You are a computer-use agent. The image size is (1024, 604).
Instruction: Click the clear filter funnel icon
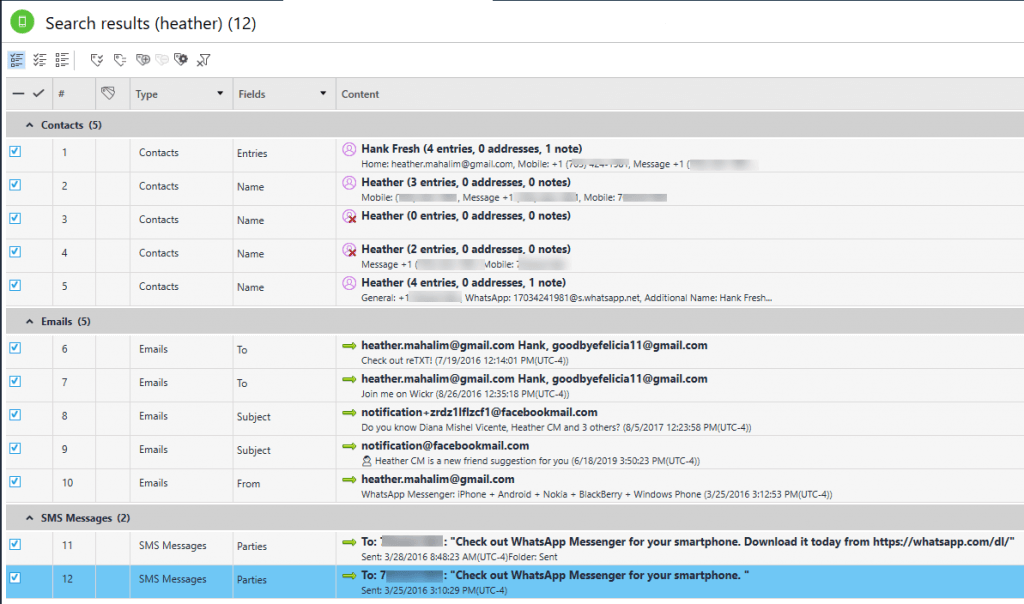(203, 60)
